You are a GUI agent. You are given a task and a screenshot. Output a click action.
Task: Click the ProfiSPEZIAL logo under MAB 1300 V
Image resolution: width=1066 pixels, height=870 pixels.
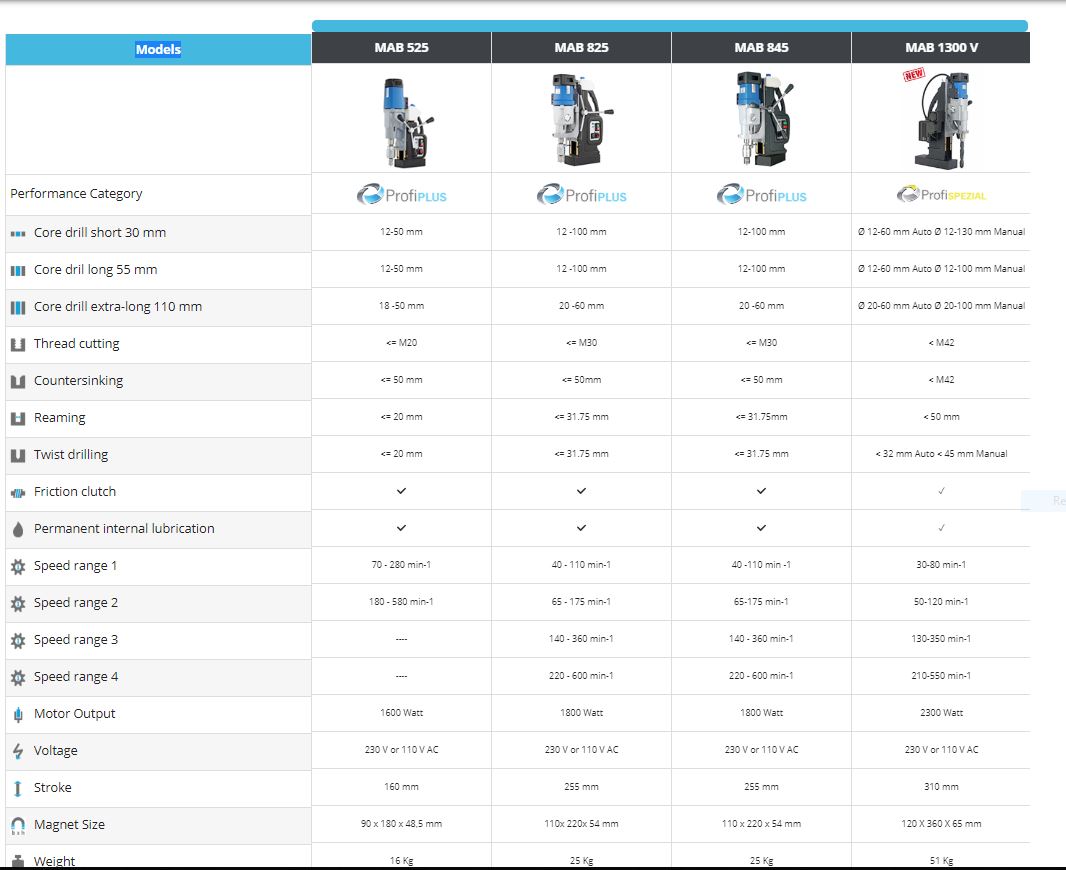941,194
